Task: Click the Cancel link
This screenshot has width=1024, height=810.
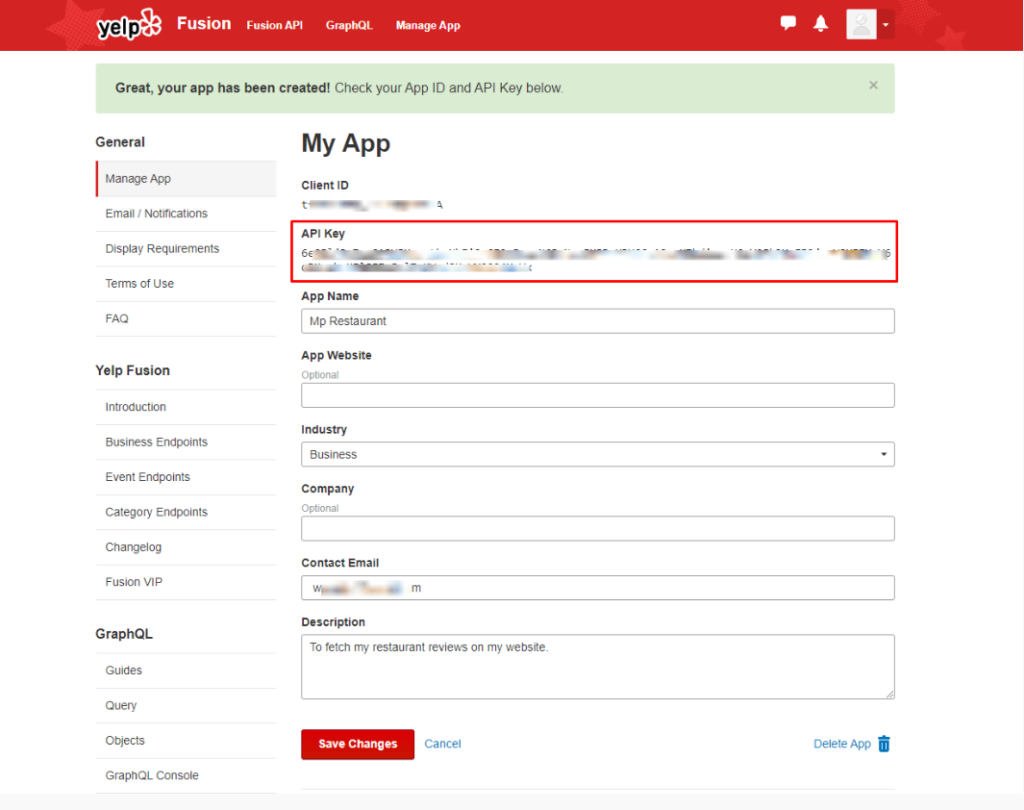Action: tap(443, 744)
